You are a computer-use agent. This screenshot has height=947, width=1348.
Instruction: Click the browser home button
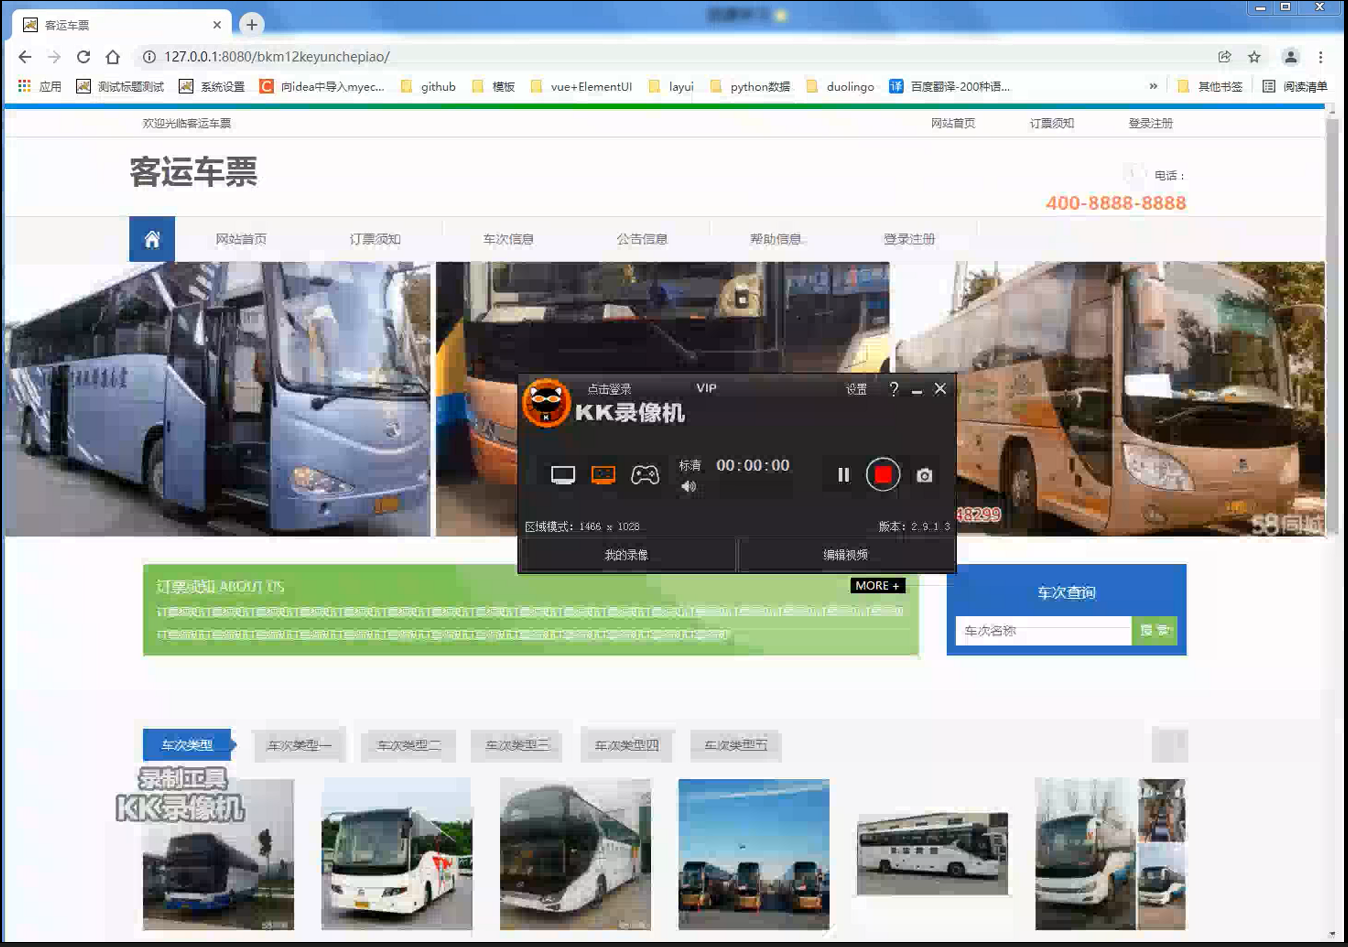click(x=113, y=57)
